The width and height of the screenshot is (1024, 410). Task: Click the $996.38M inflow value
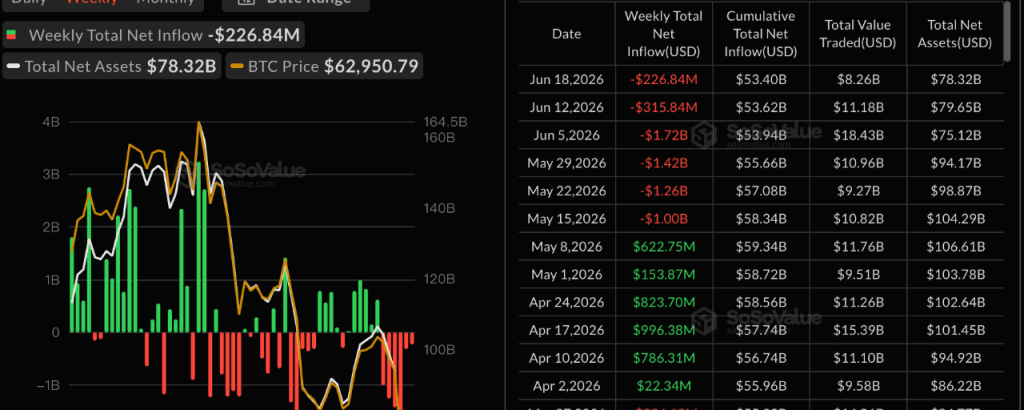click(x=664, y=330)
